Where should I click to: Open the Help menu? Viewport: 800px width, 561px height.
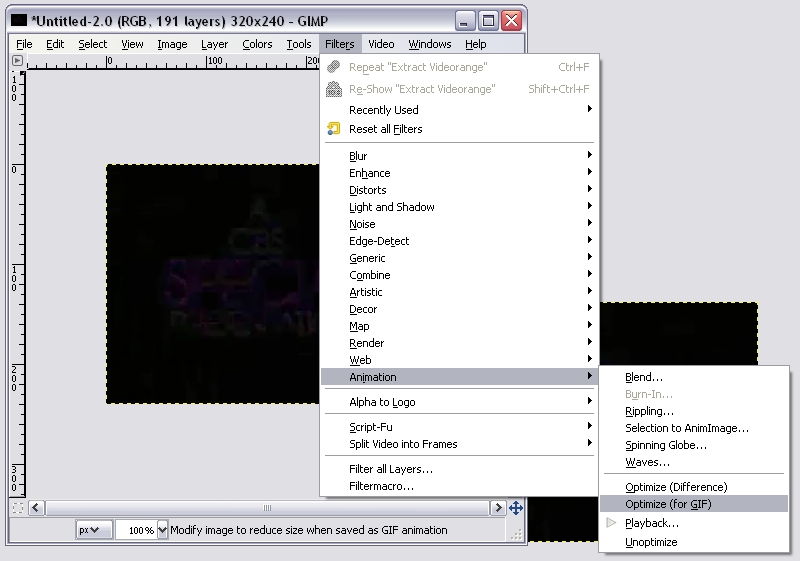point(476,44)
